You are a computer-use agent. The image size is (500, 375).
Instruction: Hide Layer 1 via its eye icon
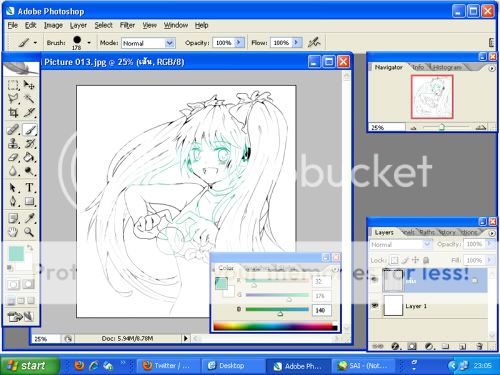click(375, 305)
